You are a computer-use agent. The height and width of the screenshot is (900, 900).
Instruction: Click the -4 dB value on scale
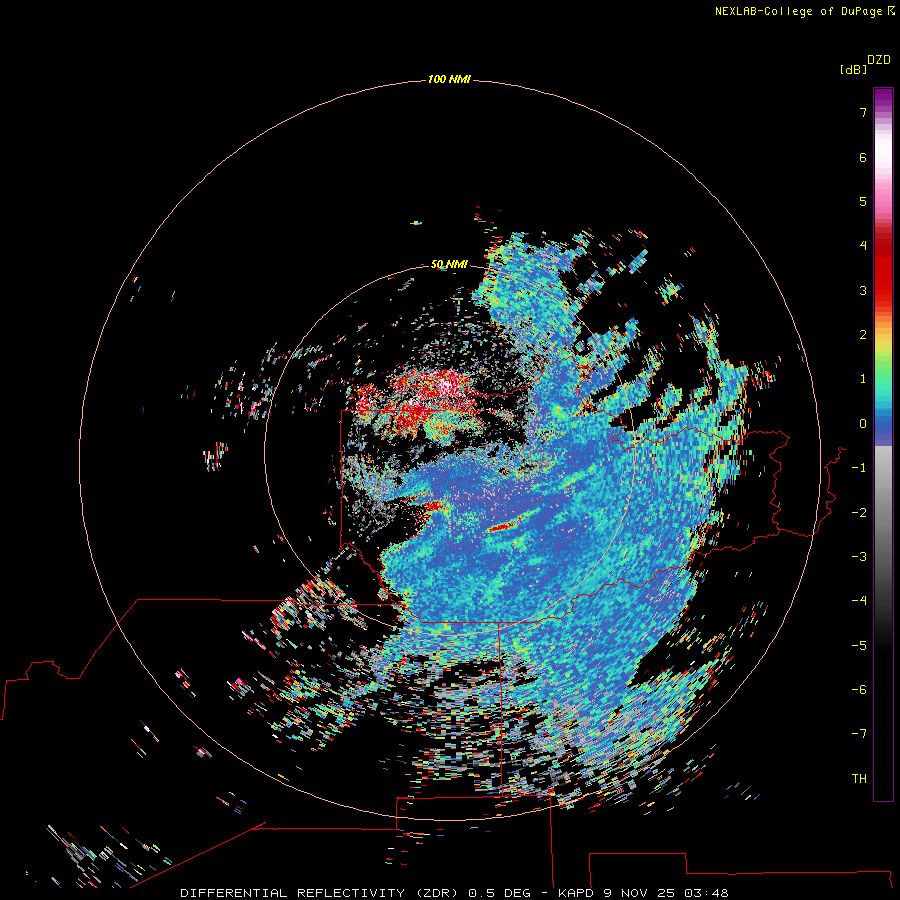pos(859,601)
